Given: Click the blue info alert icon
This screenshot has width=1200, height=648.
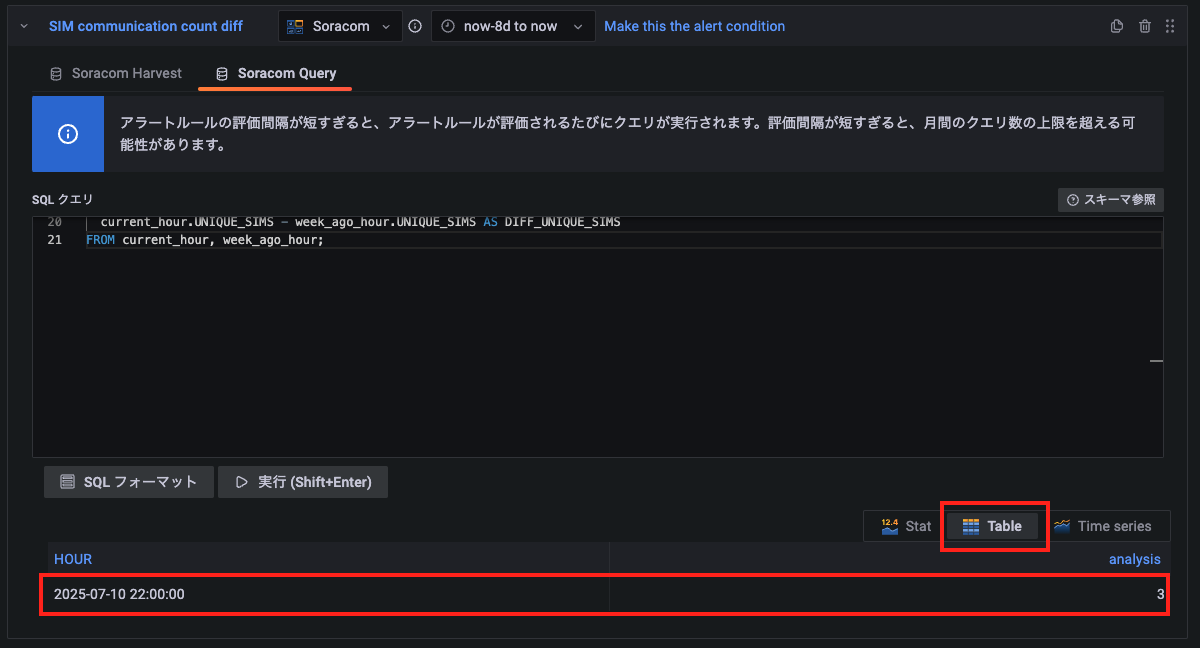Looking at the screenshot, I should pyautogui.click(x=68, y=134).
